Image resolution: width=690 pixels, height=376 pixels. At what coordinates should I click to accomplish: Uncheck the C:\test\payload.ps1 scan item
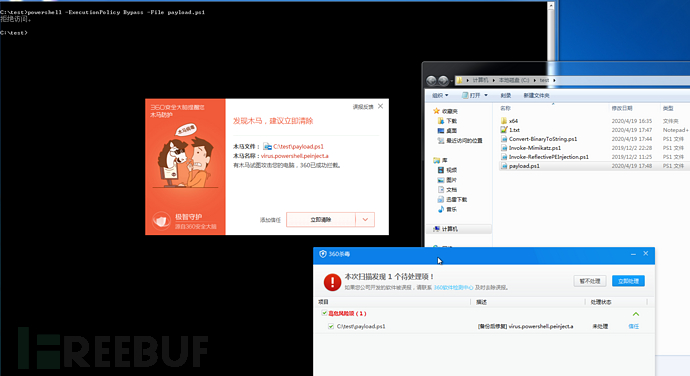click(330, 326)
